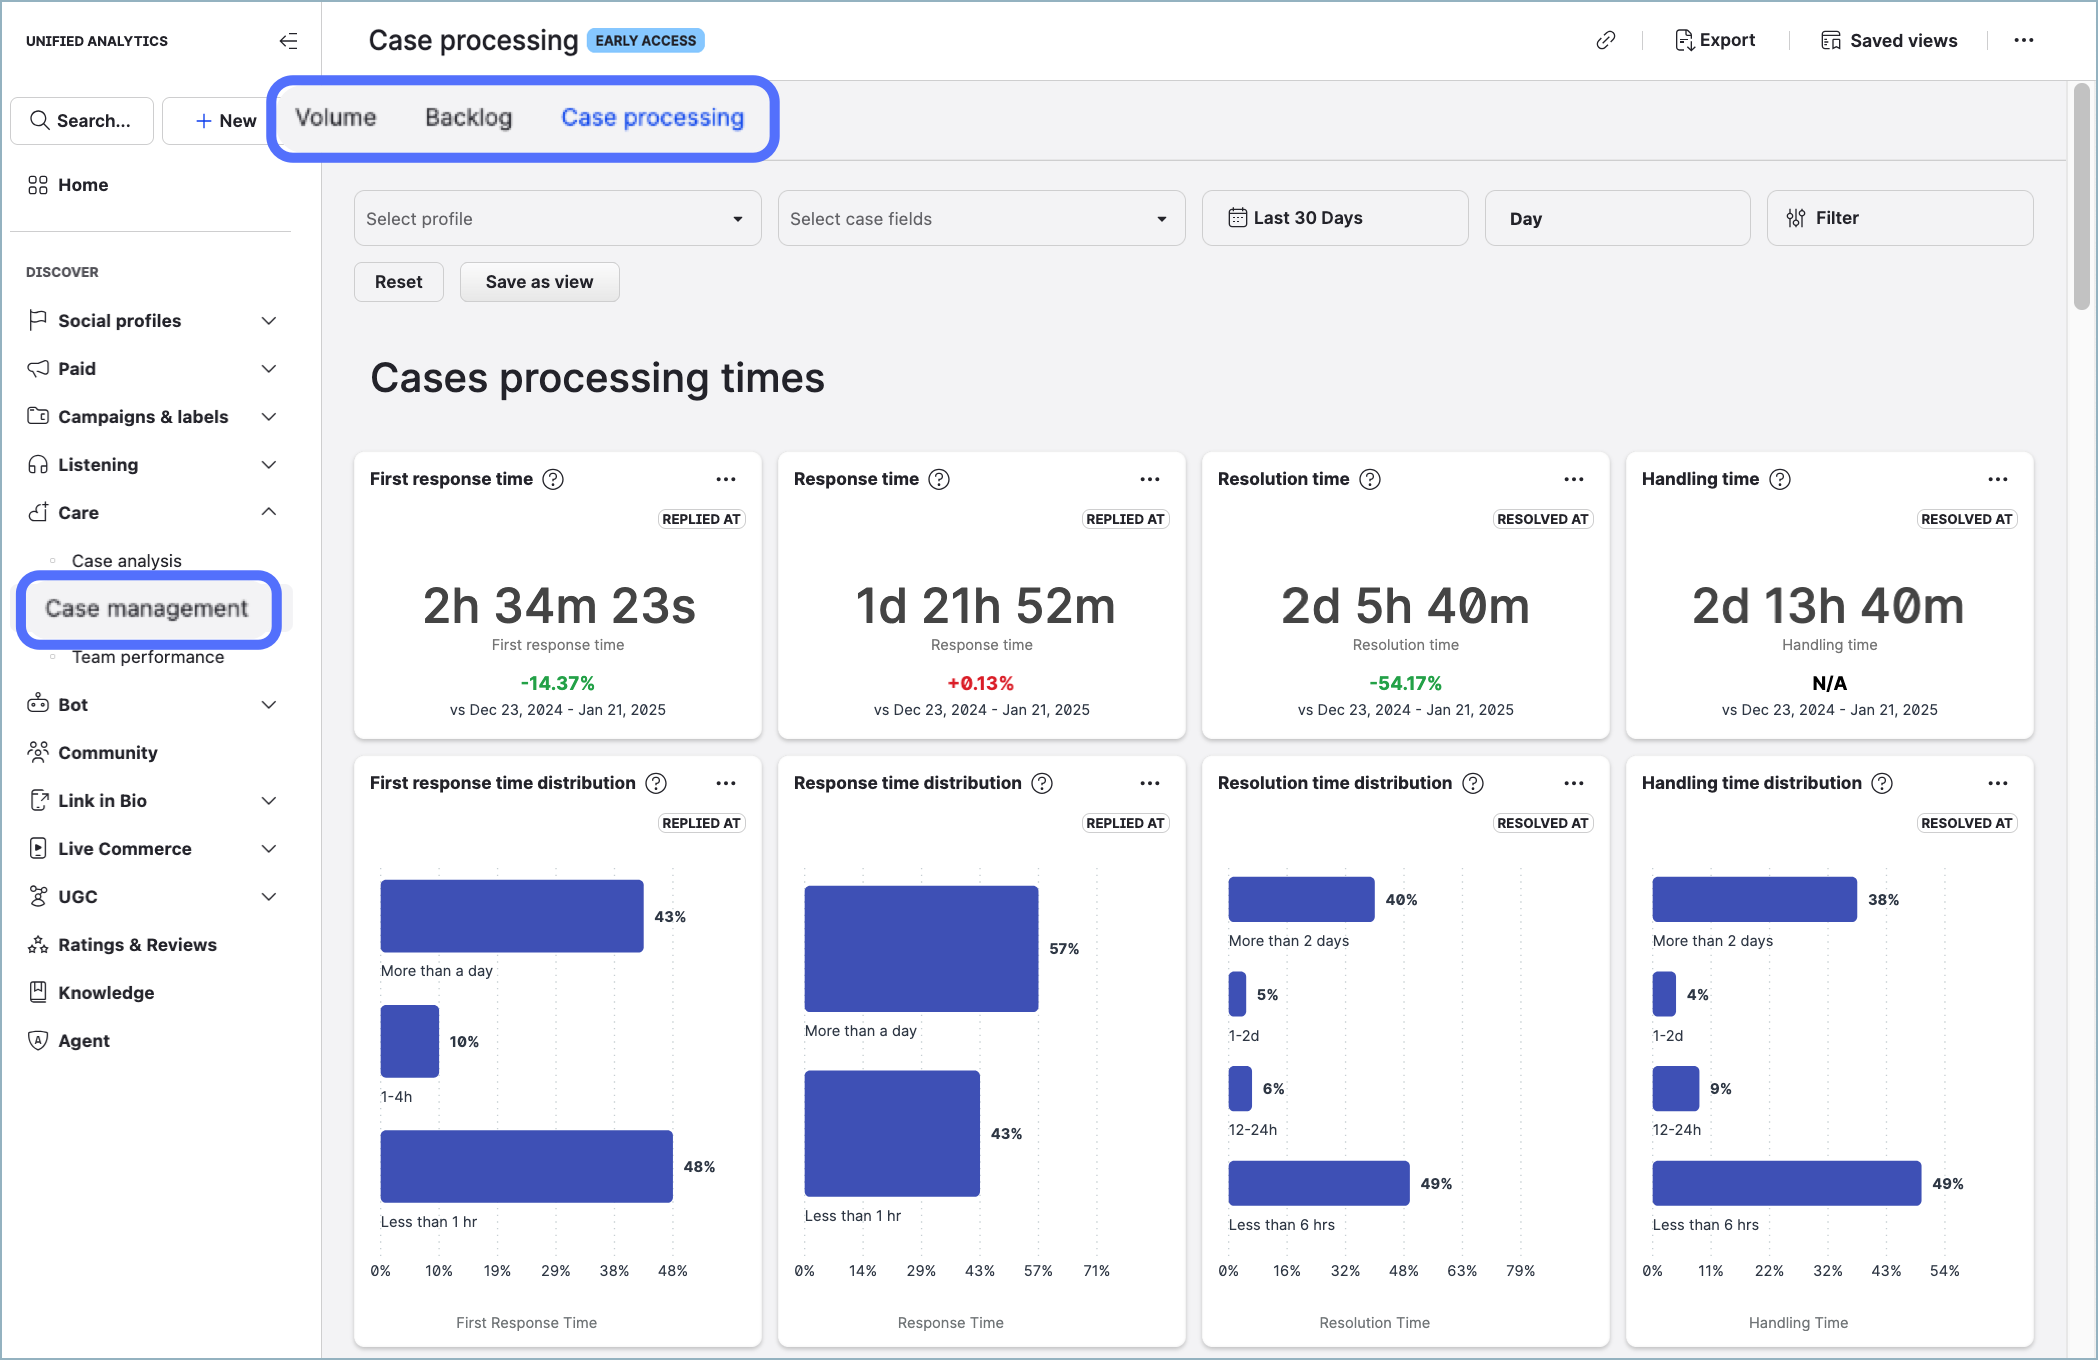2098x1360 pixels.
Task: Open the Resolution time card's three-dot menu
Action: click(x=1573, y=479)
